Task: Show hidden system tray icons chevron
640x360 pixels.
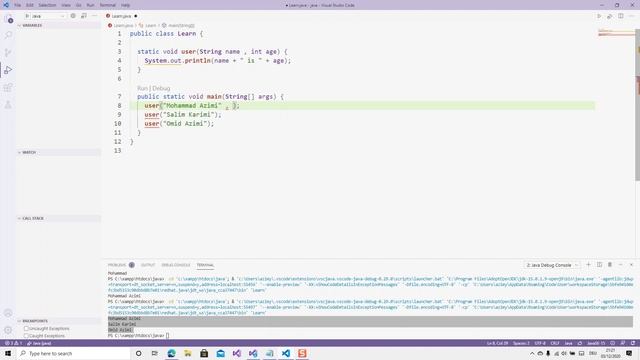Action: click(x=532, y=353)
